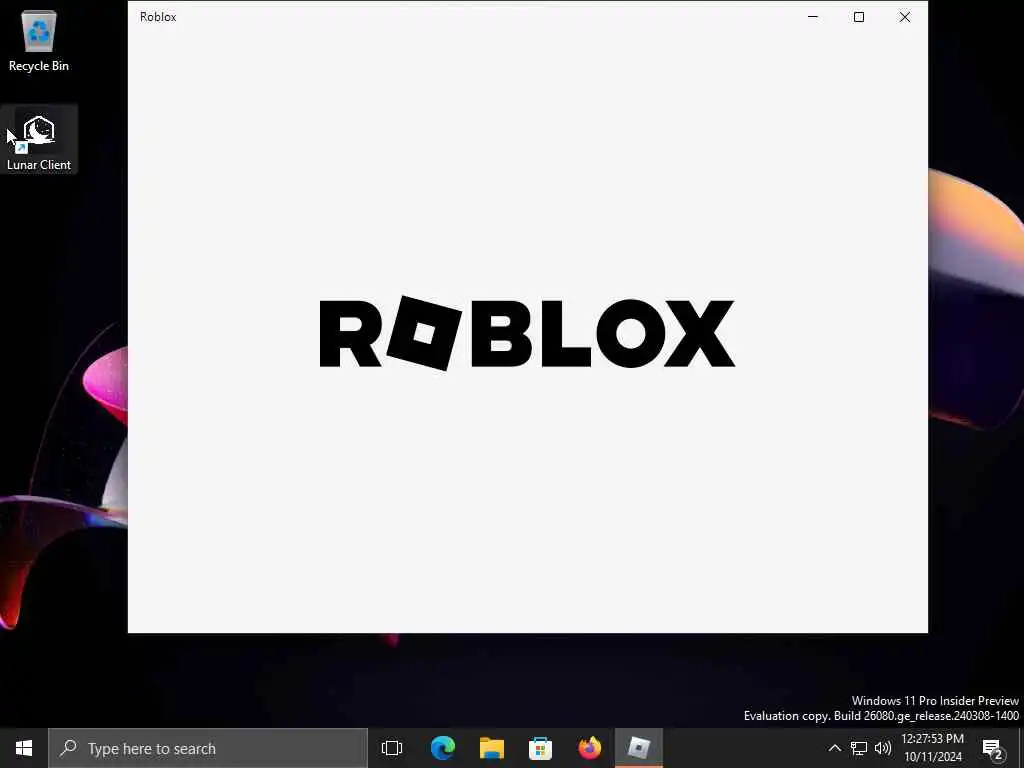Open the network status tray icon
The image size is (1024, 768).
pos(859,748)
